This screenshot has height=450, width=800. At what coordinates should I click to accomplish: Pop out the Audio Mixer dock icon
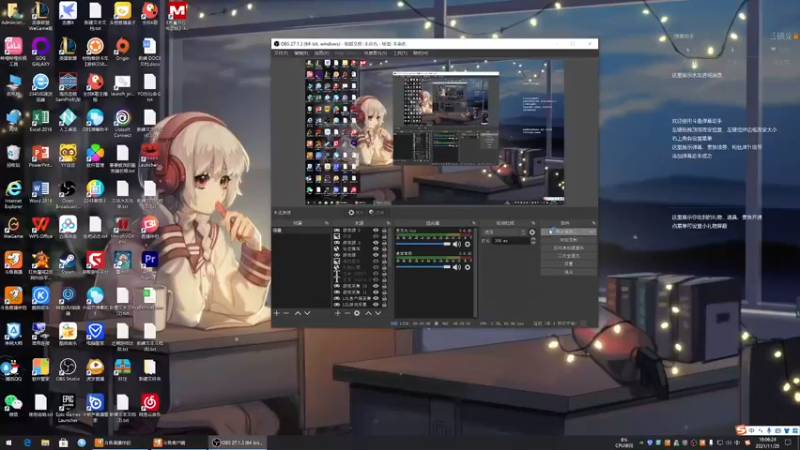point(474,223)
